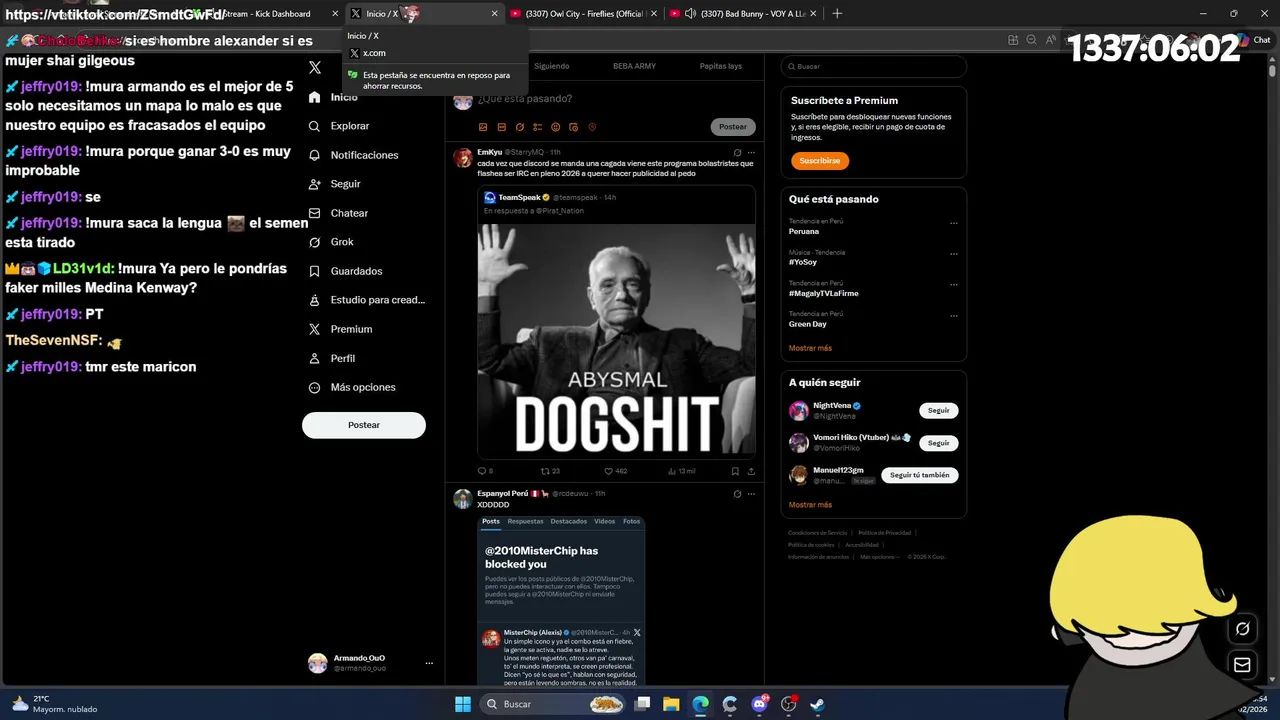1280x720 pixels.
Task: Add GIF to the post composer
Action: point(501,127)
